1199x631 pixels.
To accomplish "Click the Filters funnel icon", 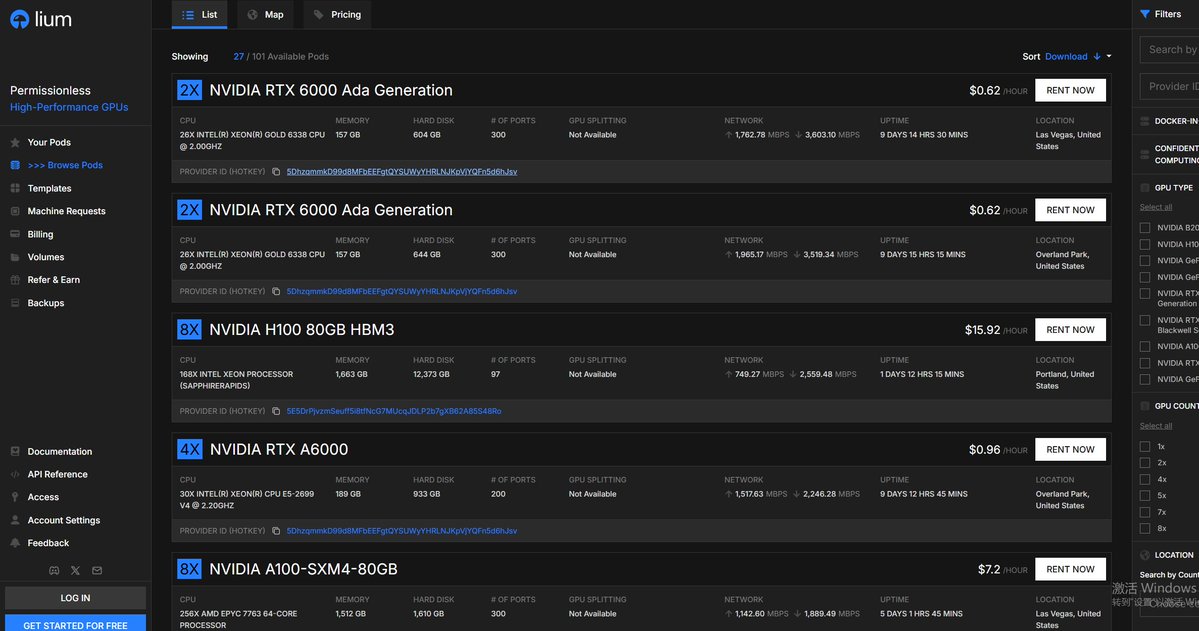I will tap(1145, 14).
